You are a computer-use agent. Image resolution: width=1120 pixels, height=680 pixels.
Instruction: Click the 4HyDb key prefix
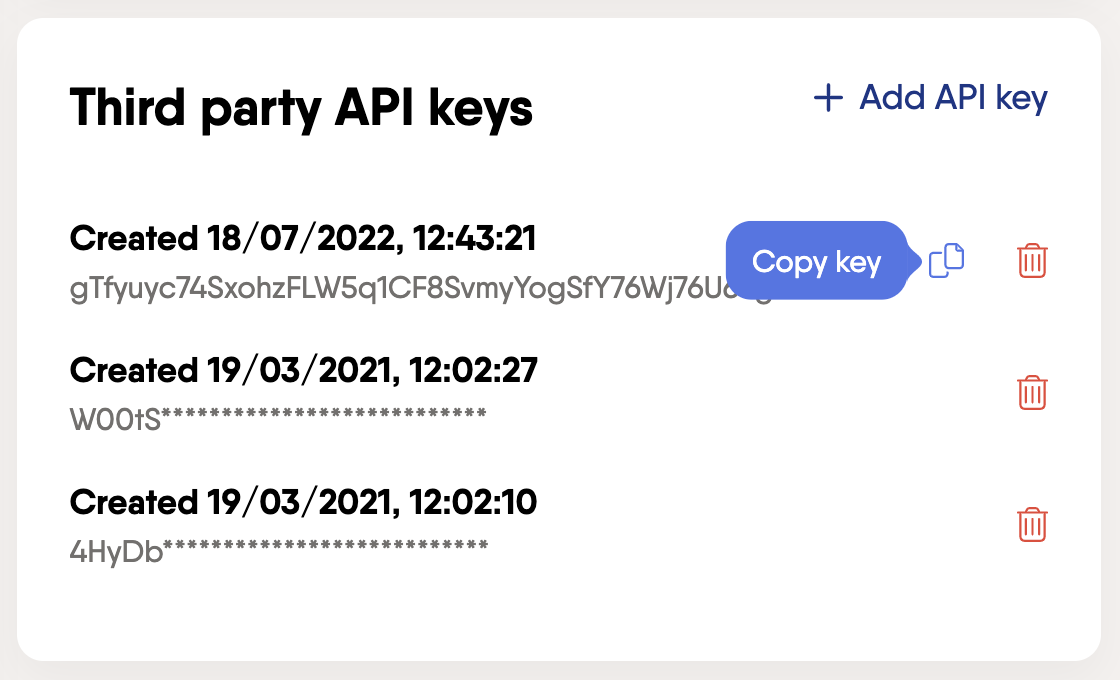point(116,551)
